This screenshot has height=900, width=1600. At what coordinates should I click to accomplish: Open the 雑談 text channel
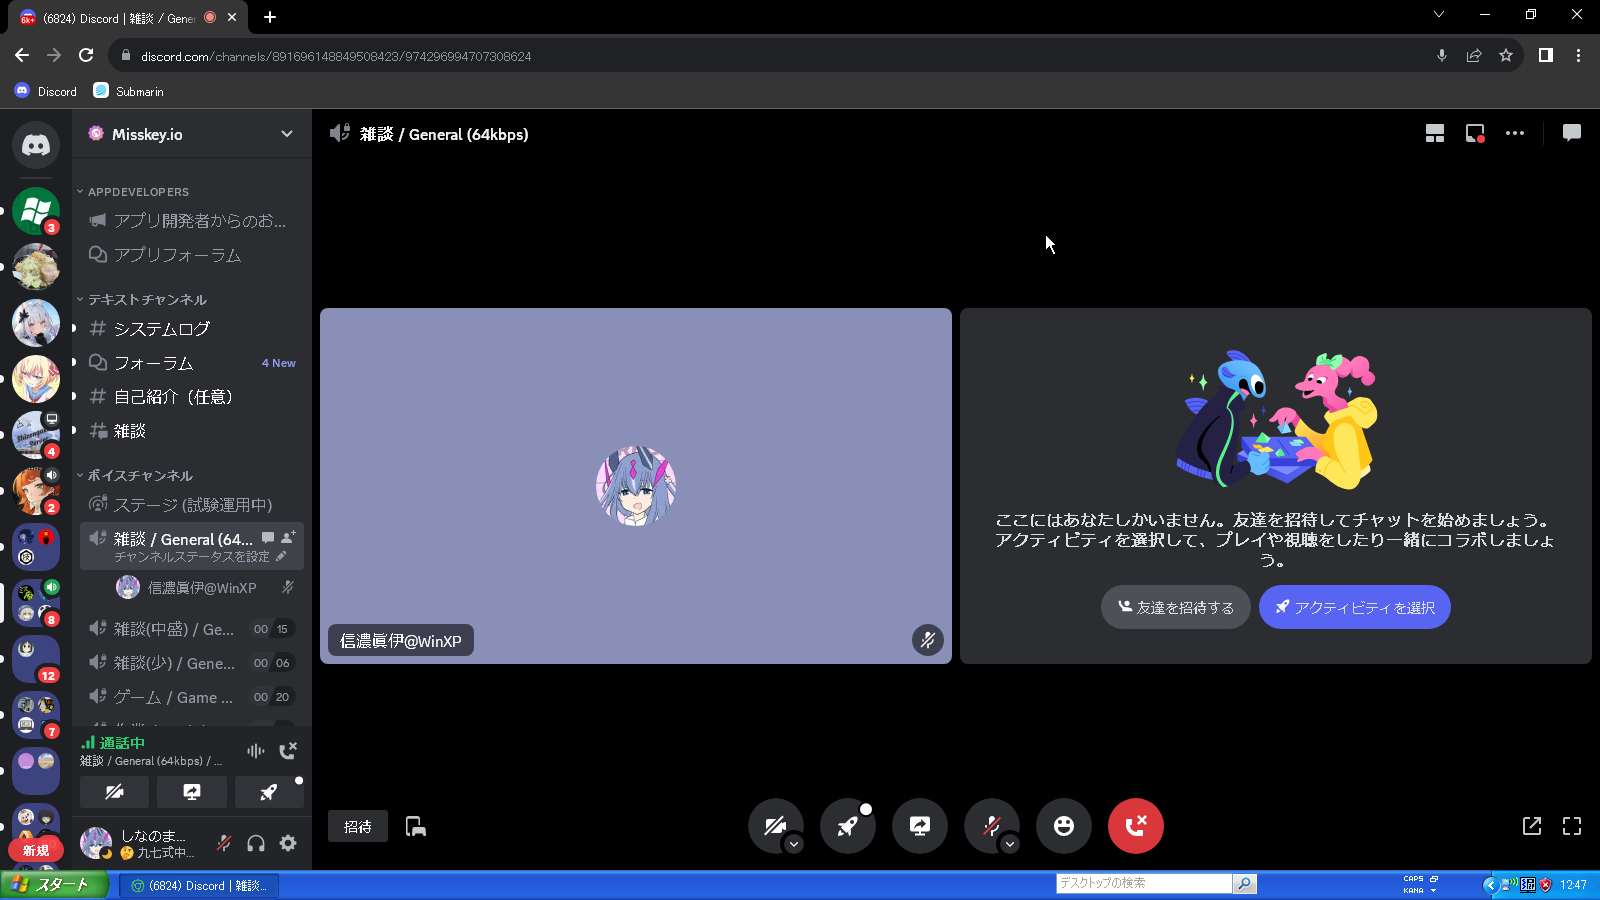tap(192, 431)
